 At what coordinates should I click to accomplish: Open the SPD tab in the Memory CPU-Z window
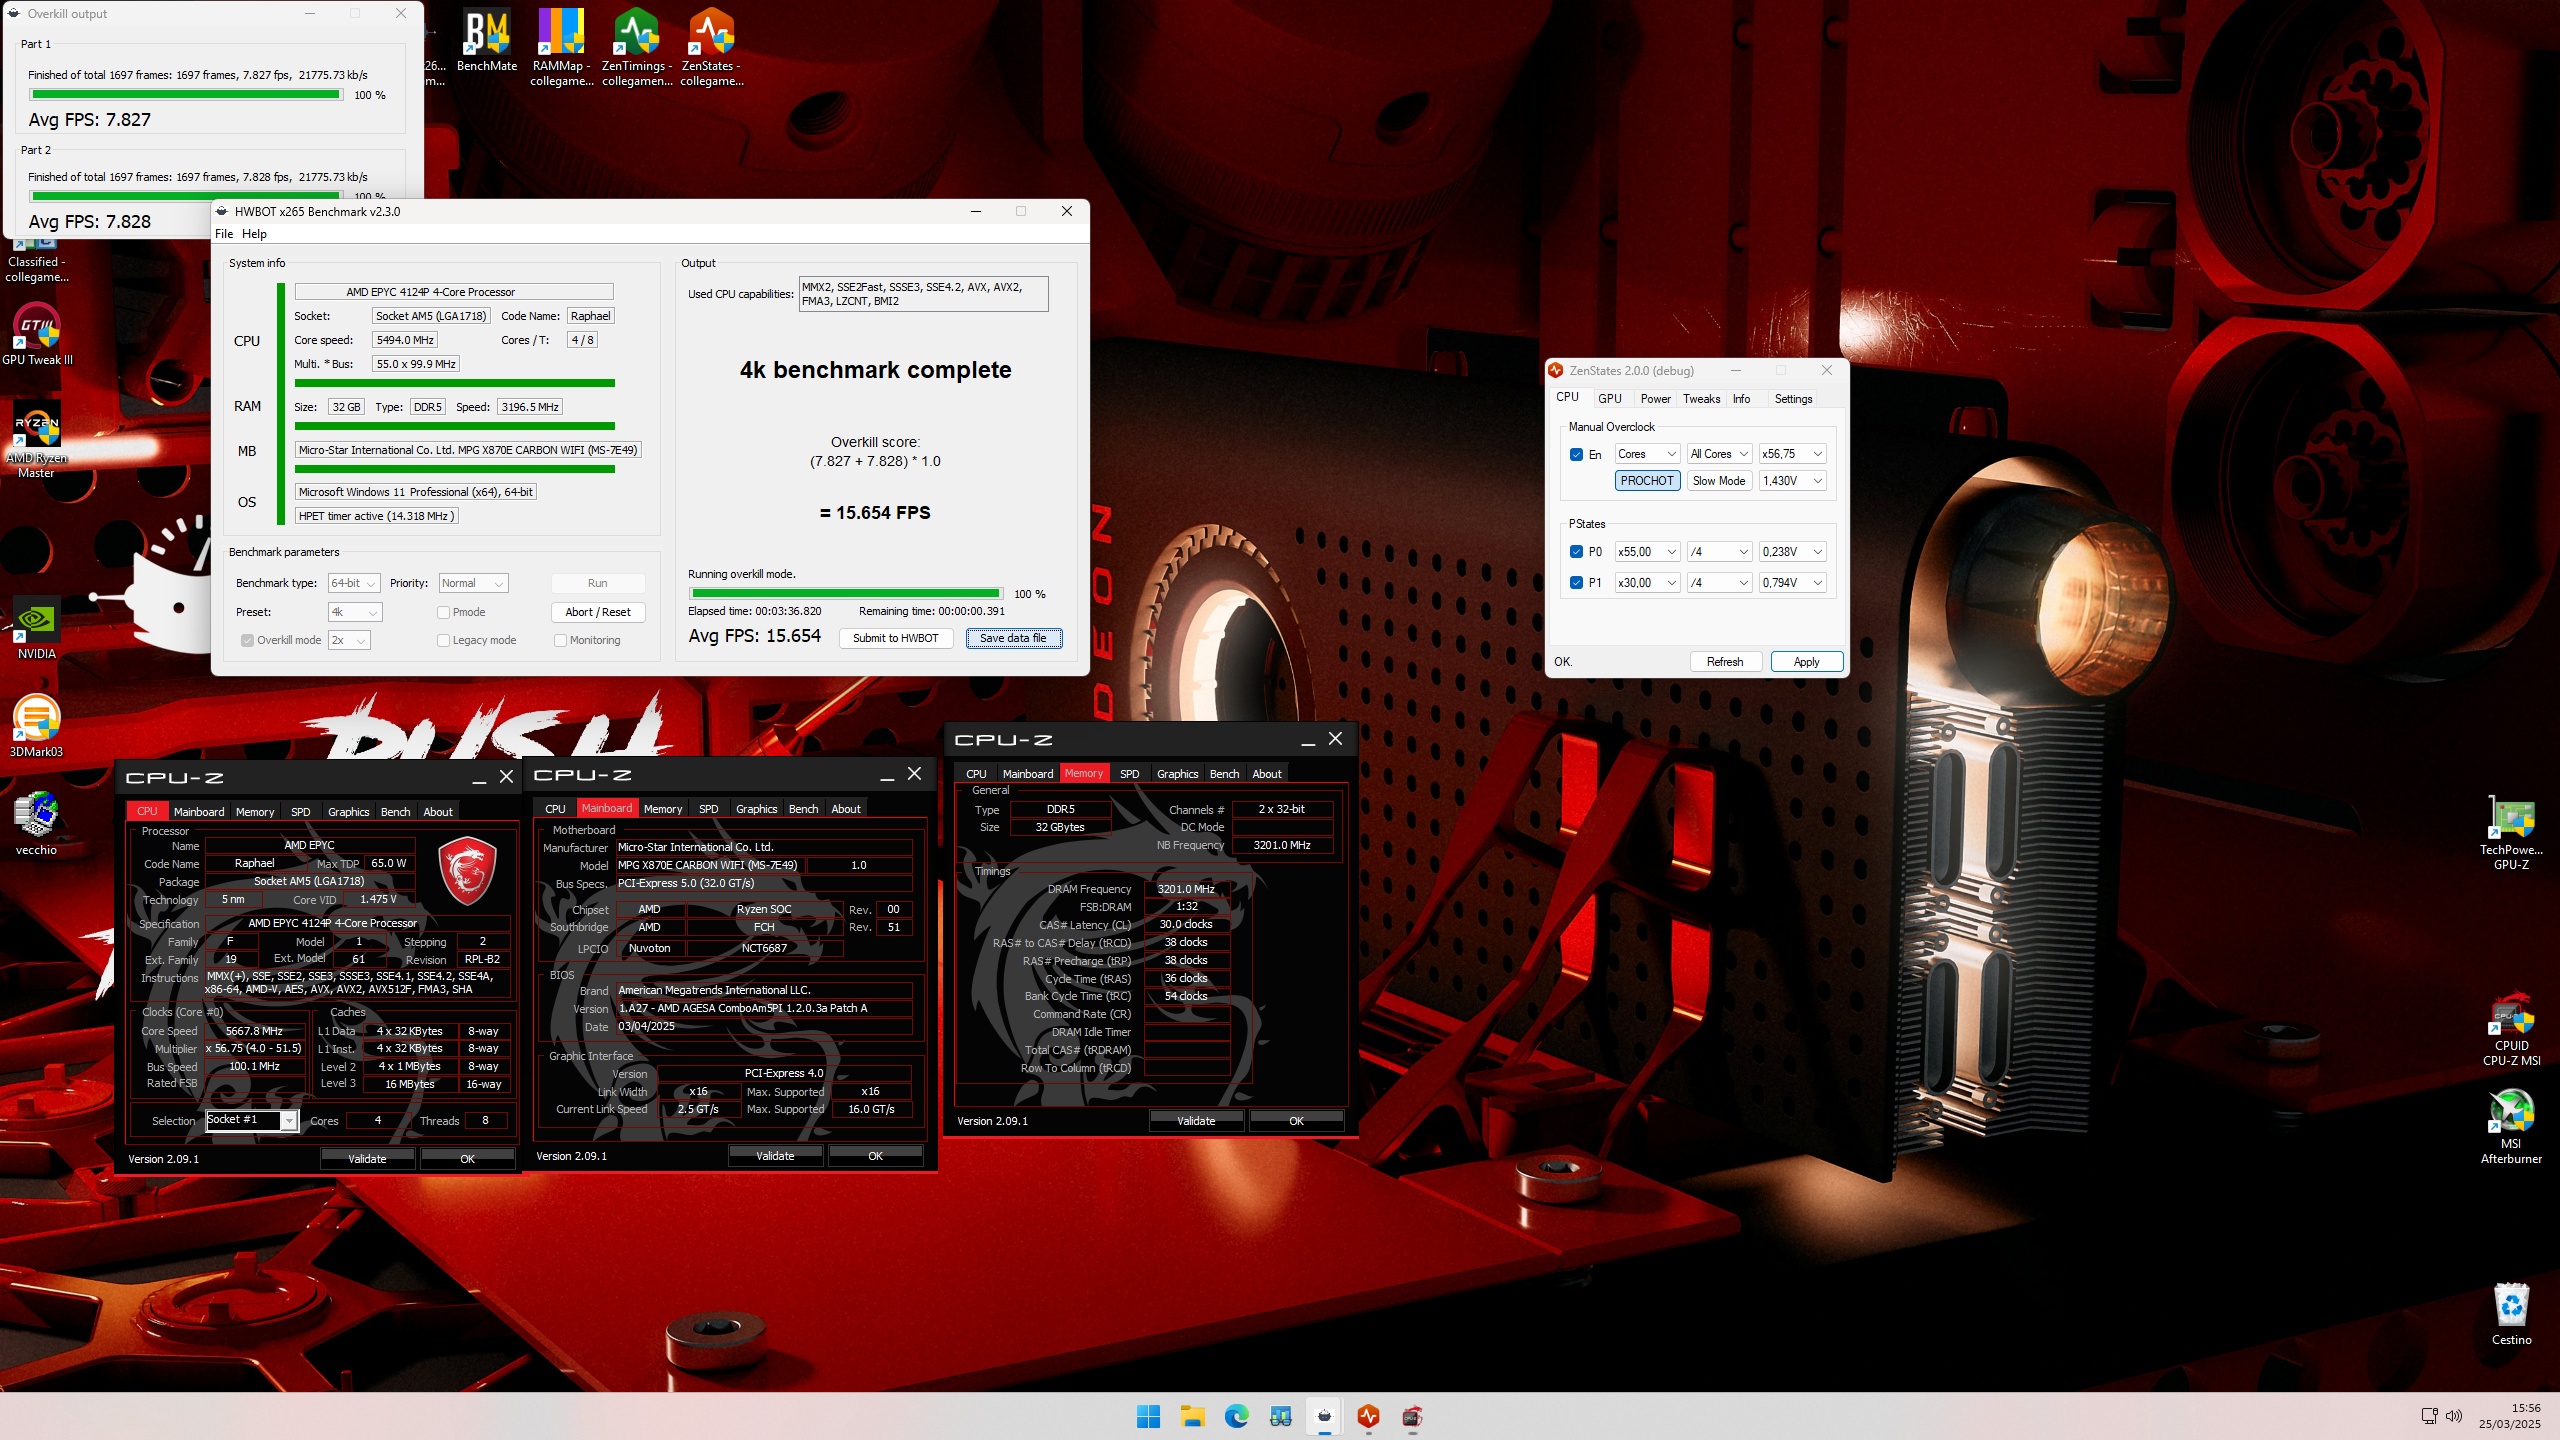(1129, 774)
